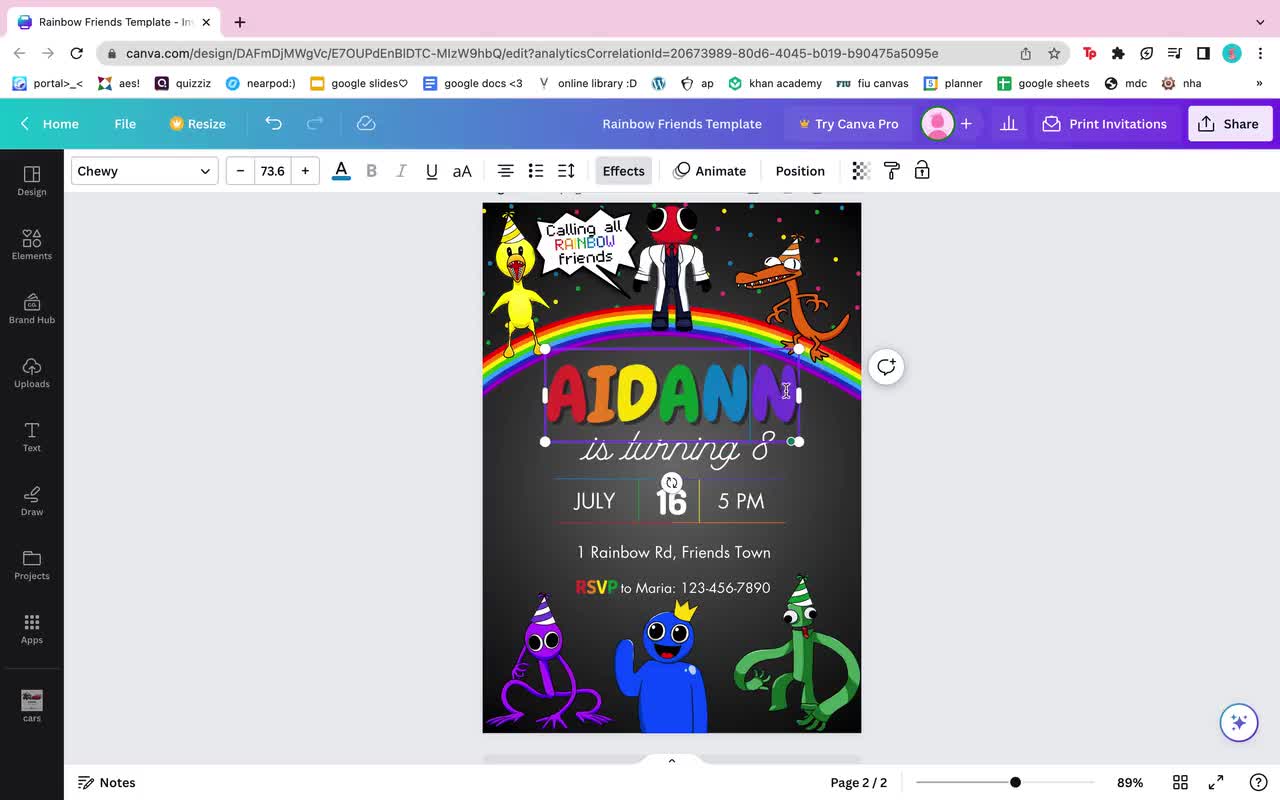Open the text color picker

tap(341, 171)
